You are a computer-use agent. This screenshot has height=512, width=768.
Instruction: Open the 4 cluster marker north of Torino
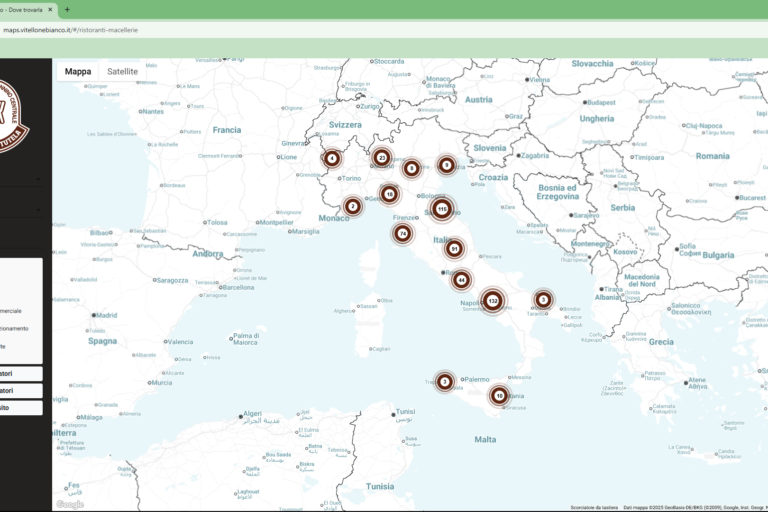tap(332, 158)
